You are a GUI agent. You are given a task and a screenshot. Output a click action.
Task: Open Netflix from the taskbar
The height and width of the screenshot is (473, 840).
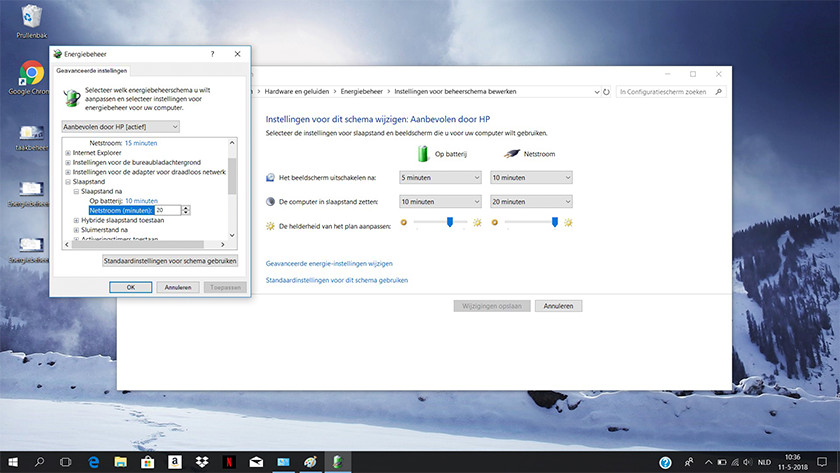coord(229,462)
